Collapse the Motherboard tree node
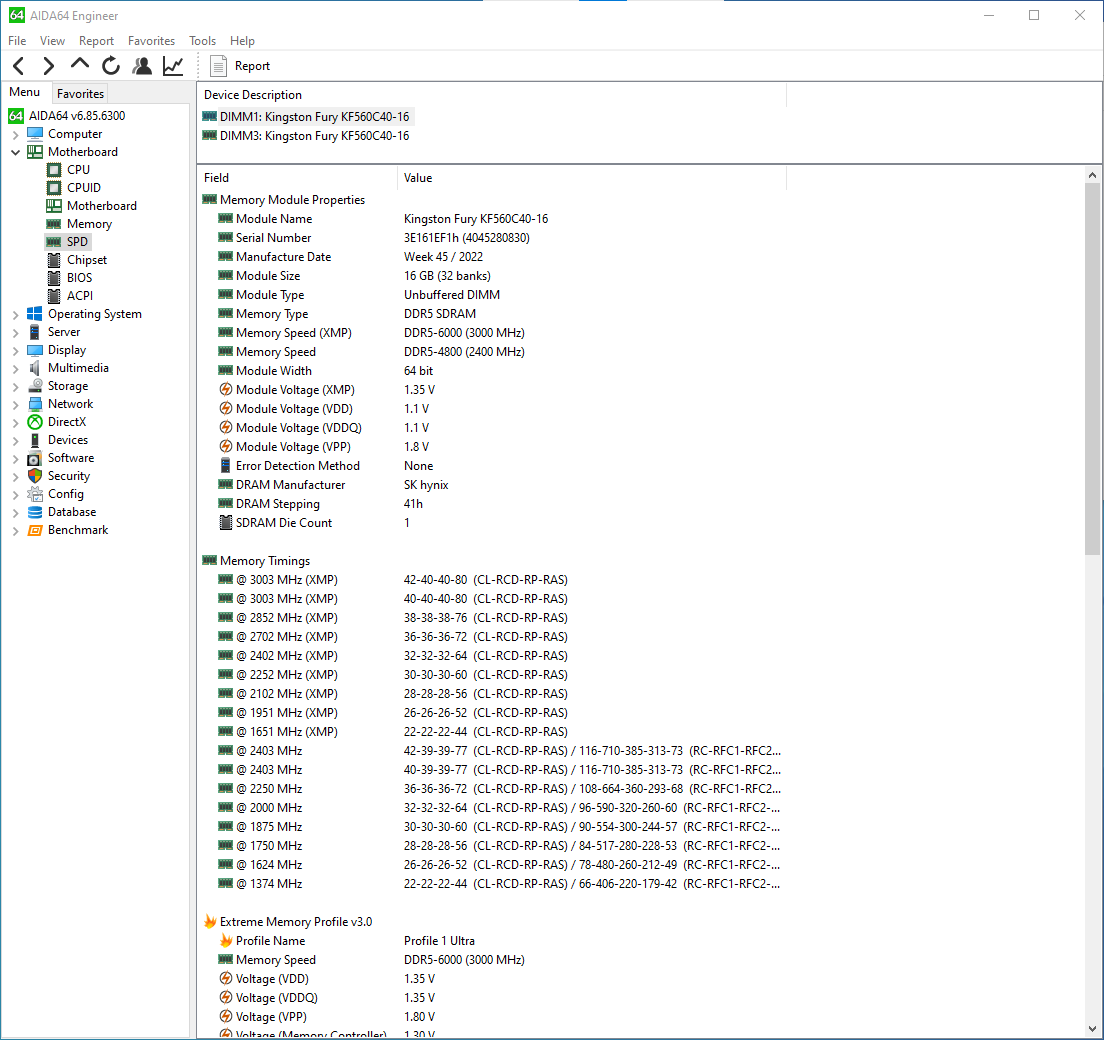This screenshot has width=1104, height=1040. click(15, 152)
